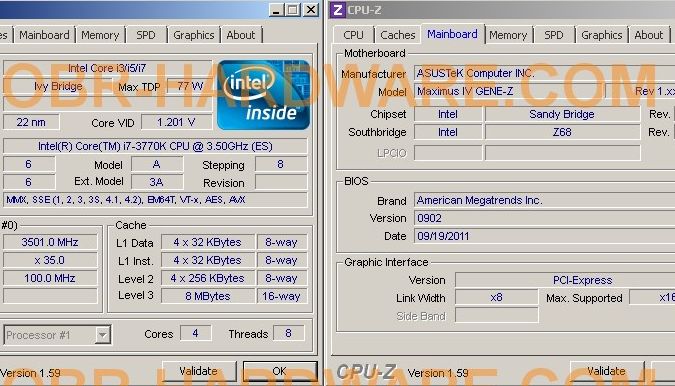
Task: Select the SPD tab in left window
Action: click(x=146, y=35)
